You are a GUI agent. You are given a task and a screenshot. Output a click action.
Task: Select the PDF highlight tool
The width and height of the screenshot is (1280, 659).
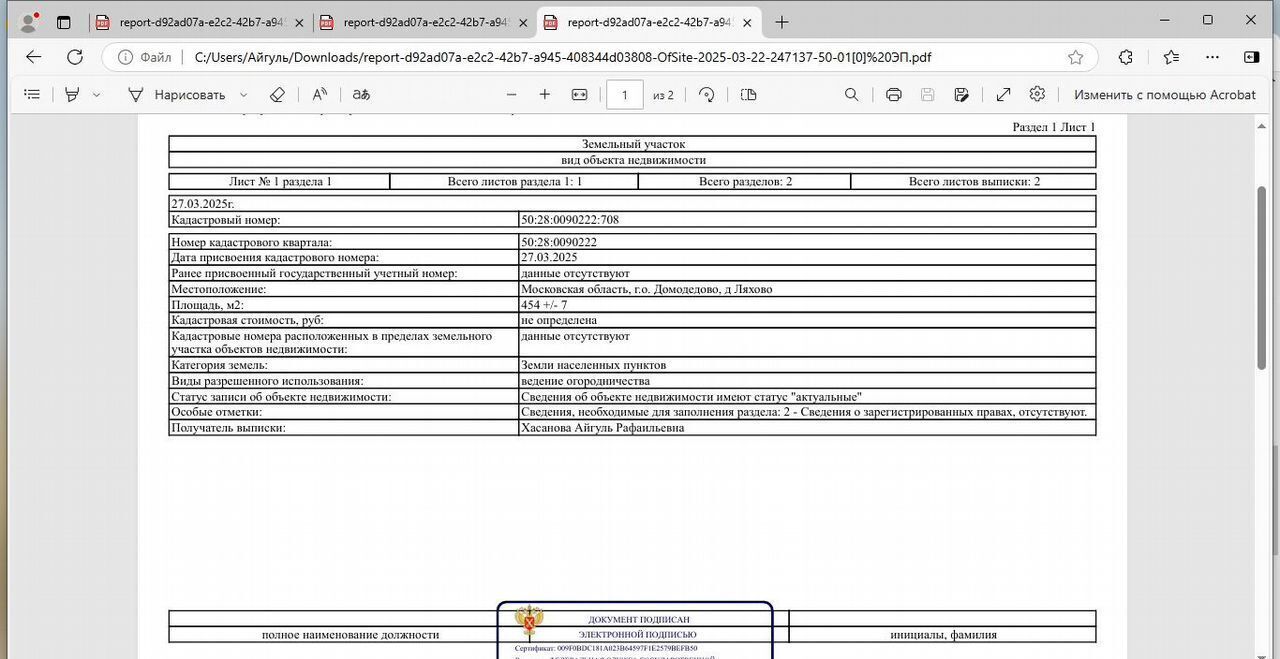(x=72, y=94)
